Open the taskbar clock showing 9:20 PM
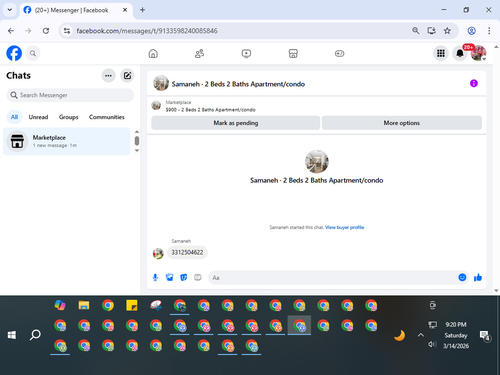This screenshot has width=500, height=375. pyautogui.click(x=456, y=325)
